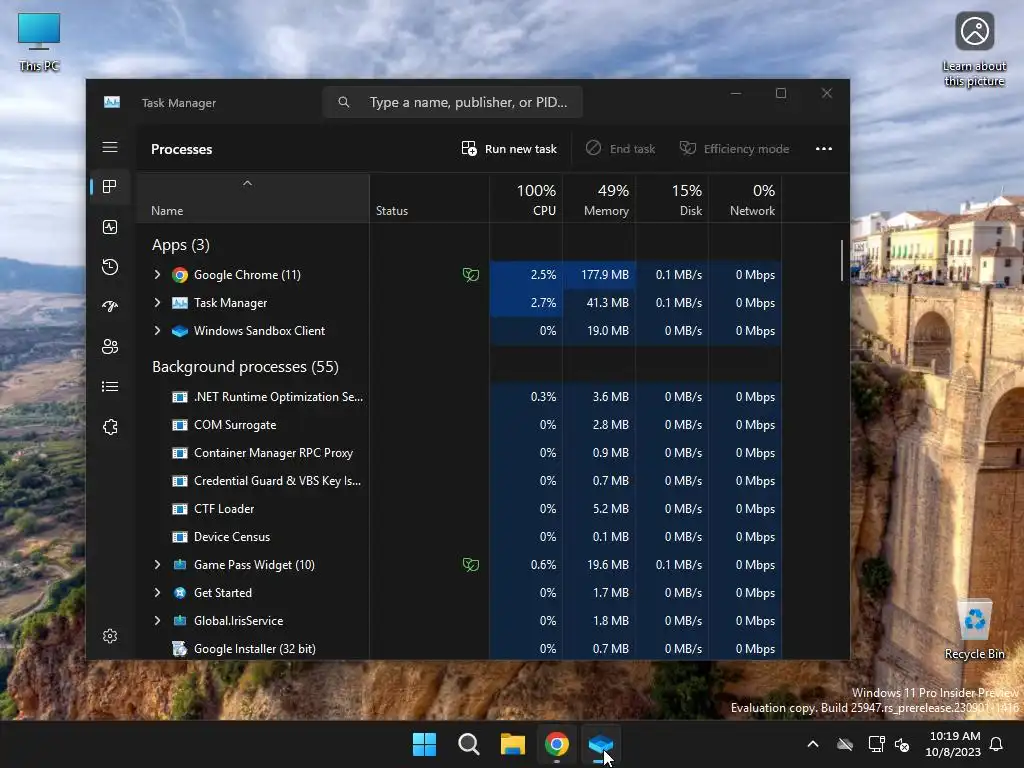The height and width of the screenshot is (768, 1024).
Task: Open taskbar Search
Action: 468,744
